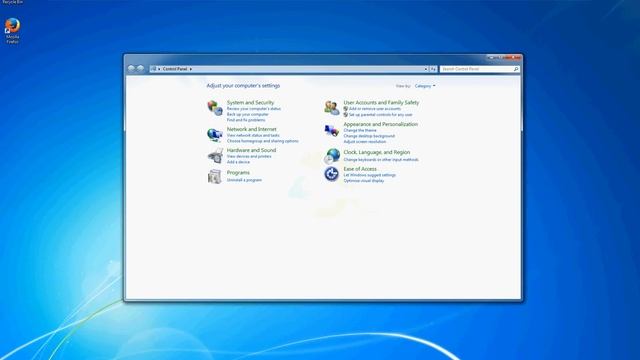Click View devices and printers
The height and width of the screenshot is (360, 640).
[249, 156]
